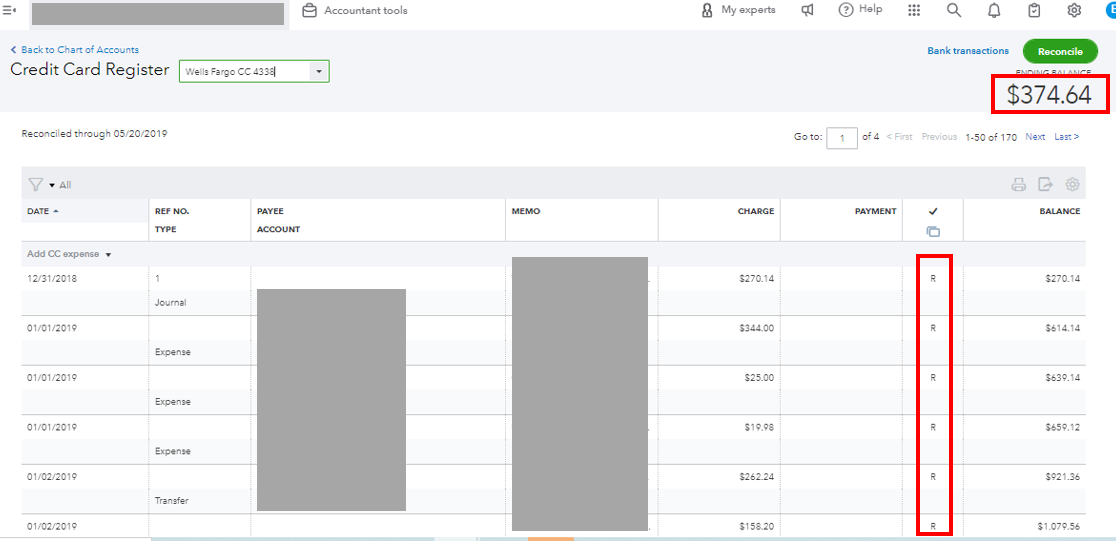Click the CHARGE column header
The image size is (1116, 551).
pyautogui.click(x=755, y=211)
